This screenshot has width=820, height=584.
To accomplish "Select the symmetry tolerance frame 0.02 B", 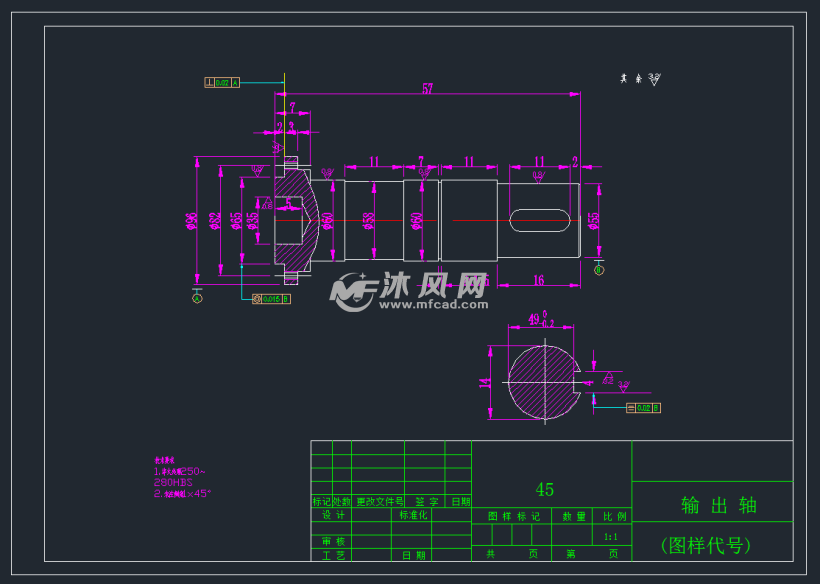I will click(x=642, y=408).
